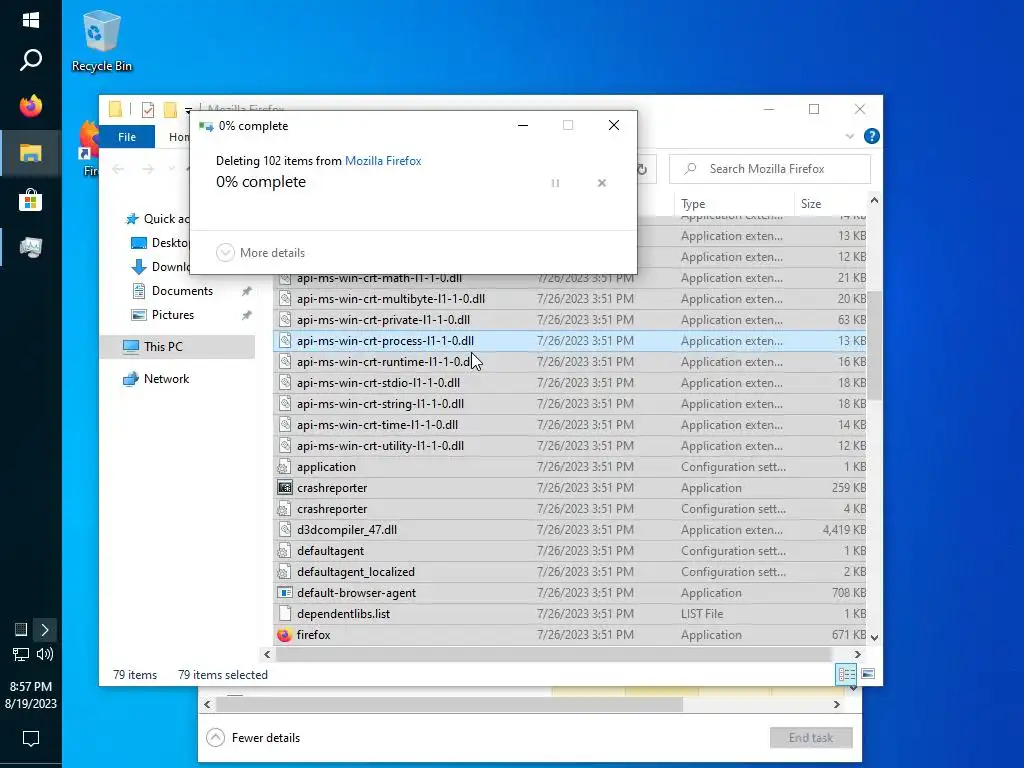Viewport: 1024px width, 768px height.
Task: Expand More details in delete dialog
Action: tap(261, 253)
